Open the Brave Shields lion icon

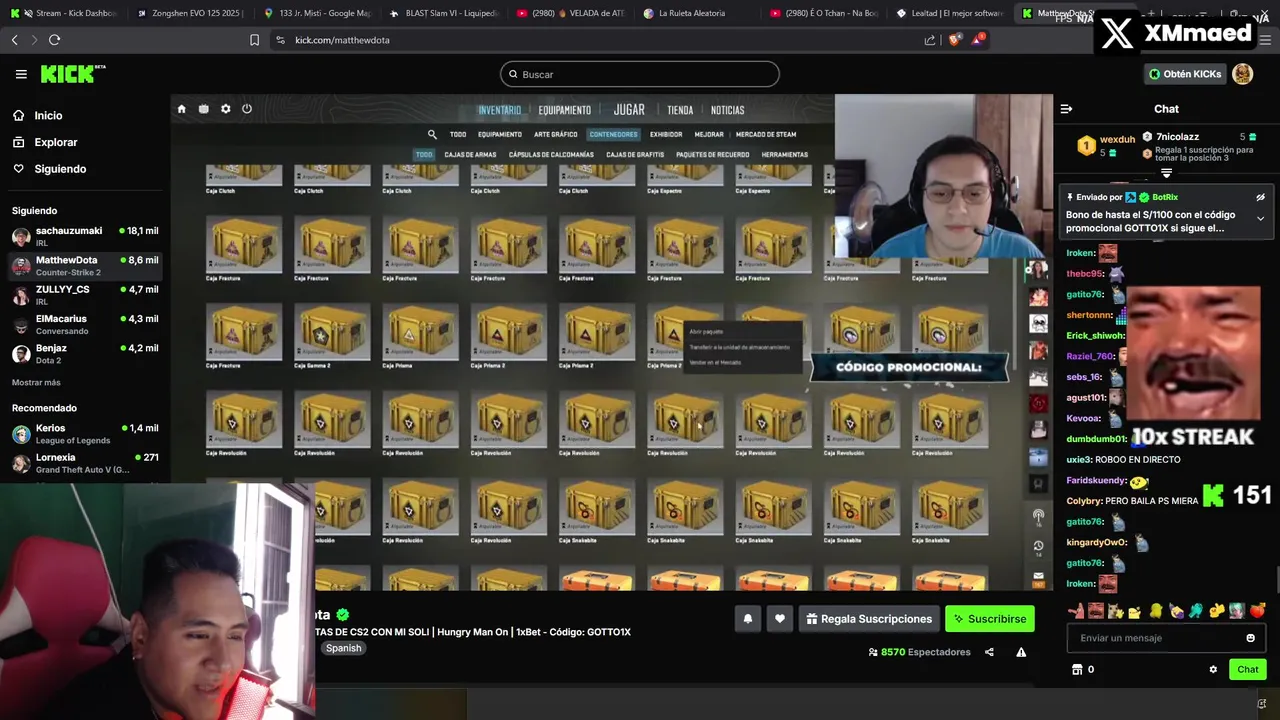coord(954,40)
